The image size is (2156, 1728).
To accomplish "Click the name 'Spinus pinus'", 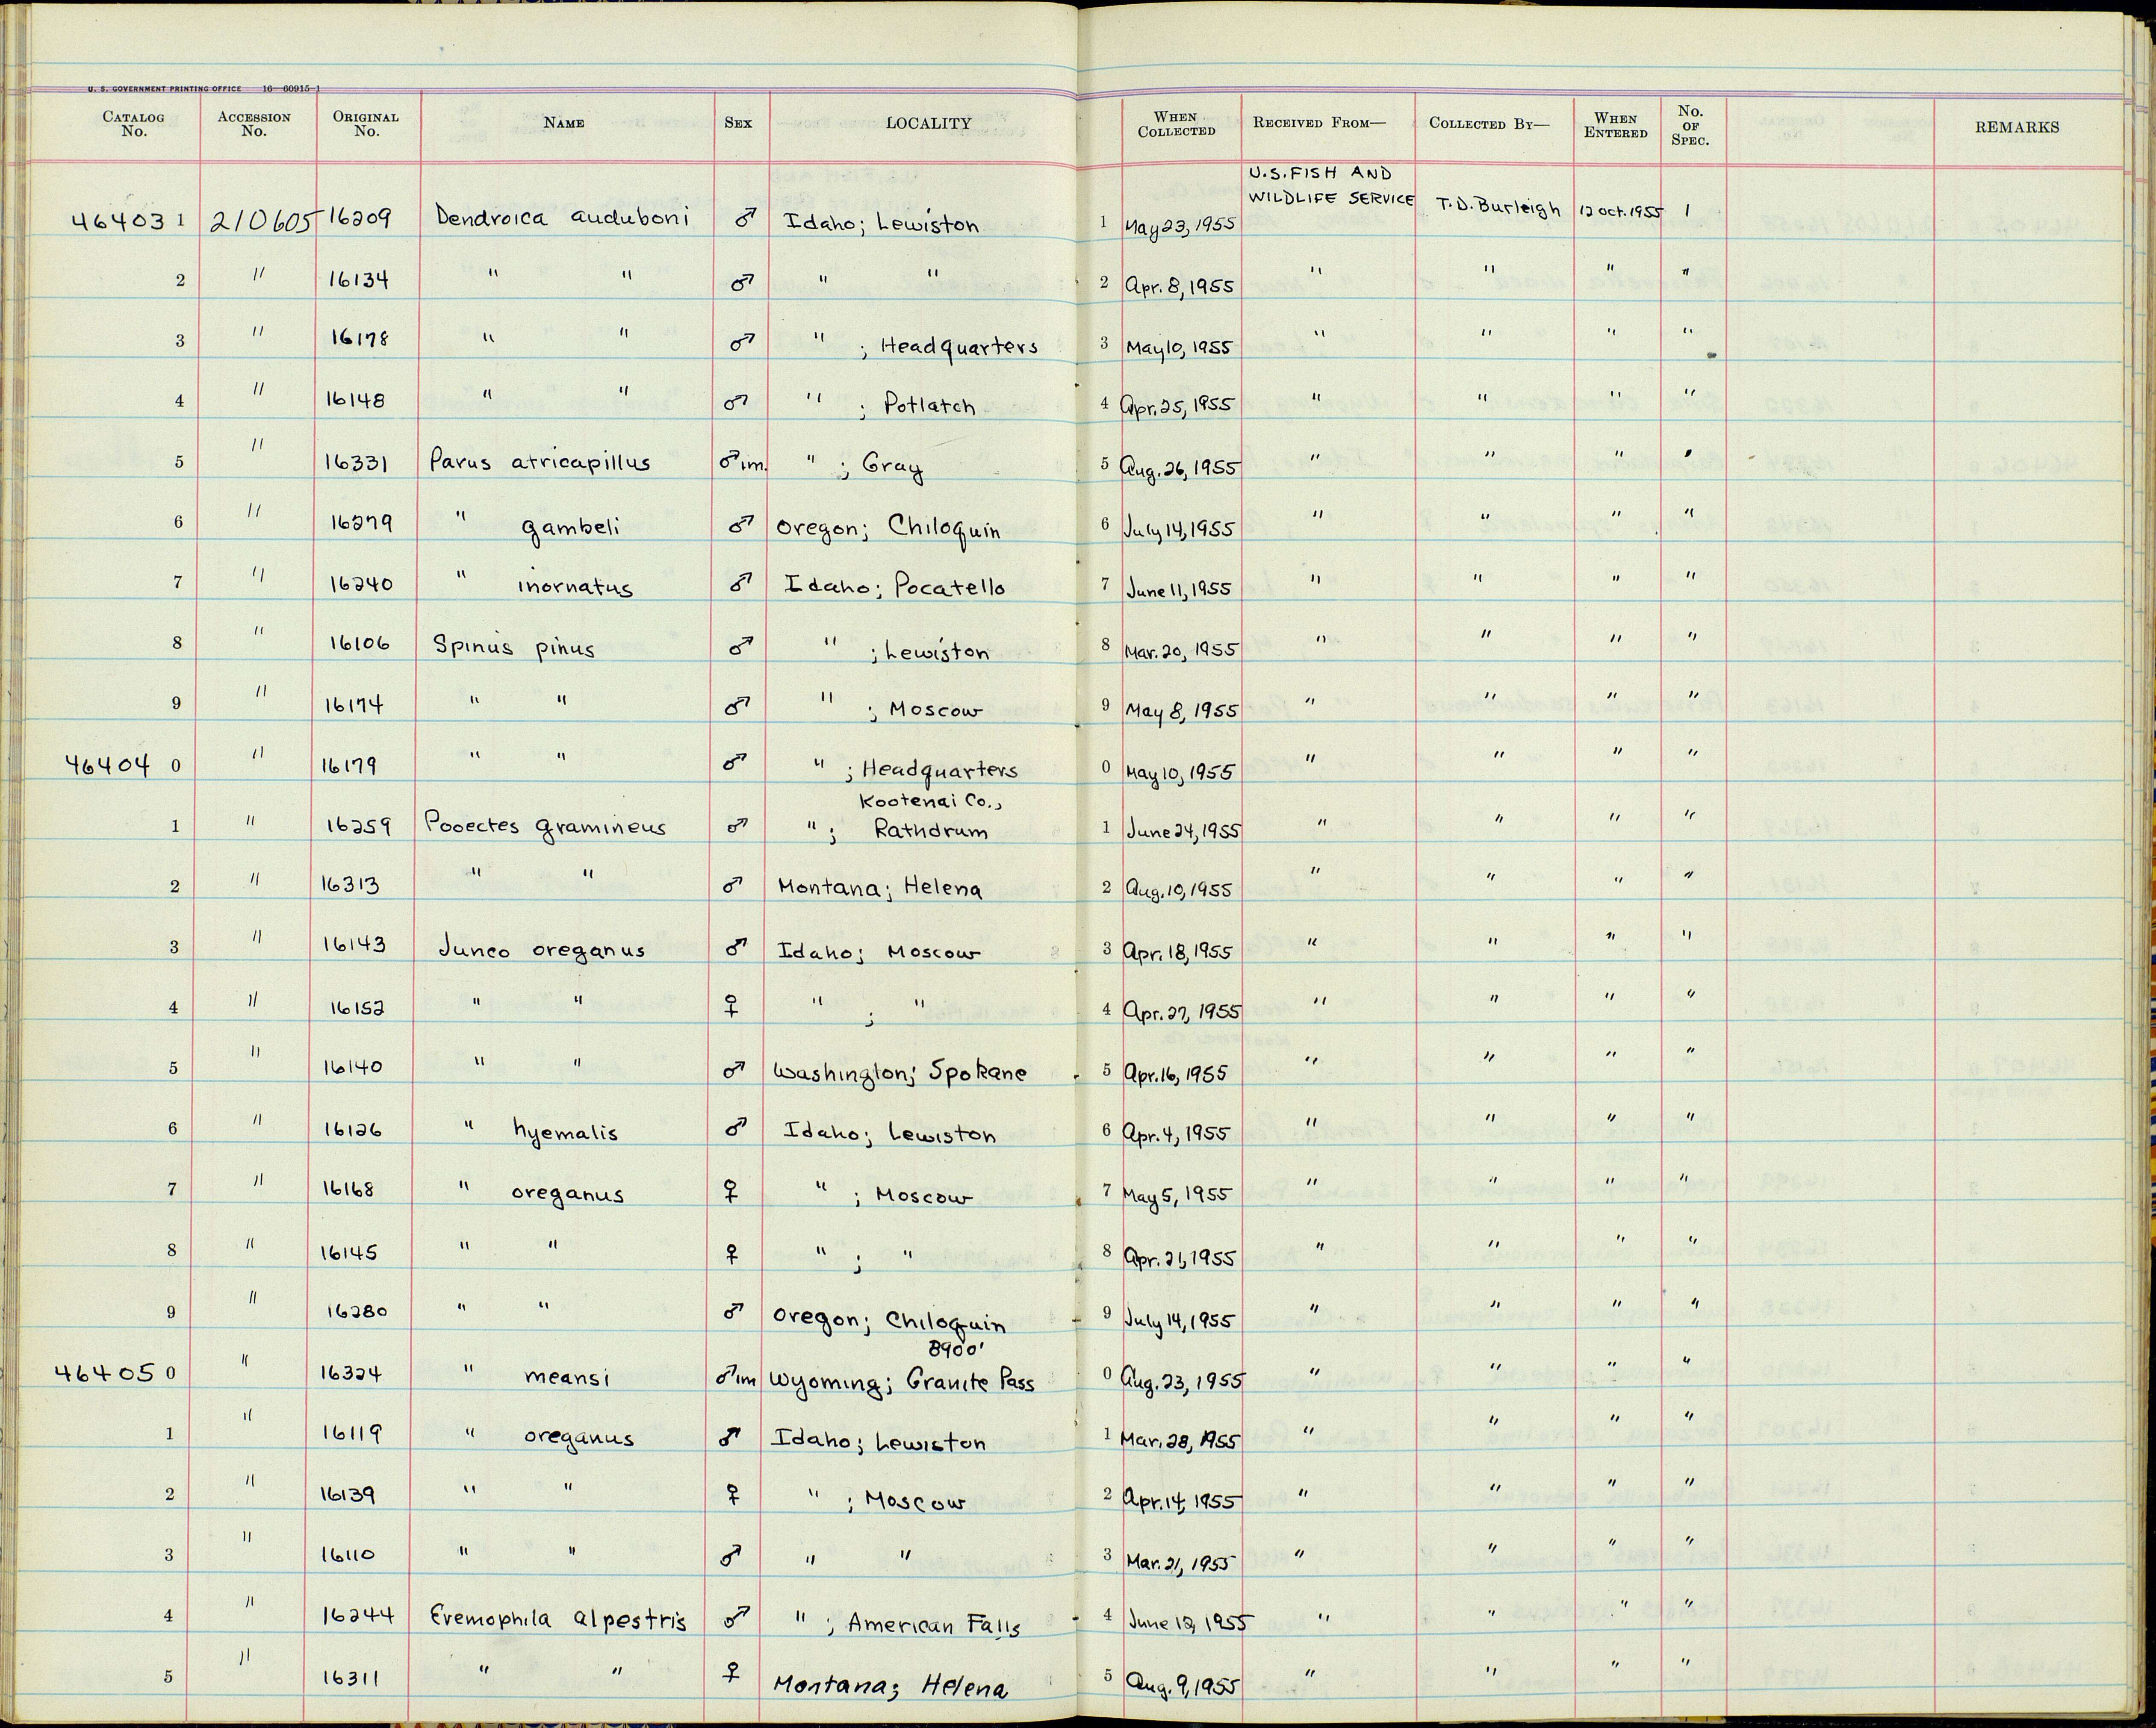I will pos(513,648).
